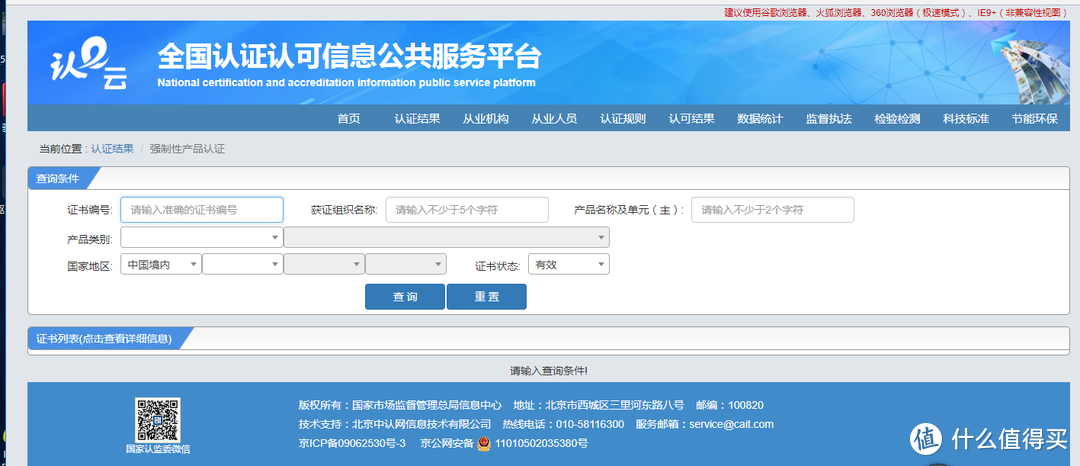Expand the 国家地区 dropdown showing 中国境内
The image size is (1080, 466).
click(160, 264)
